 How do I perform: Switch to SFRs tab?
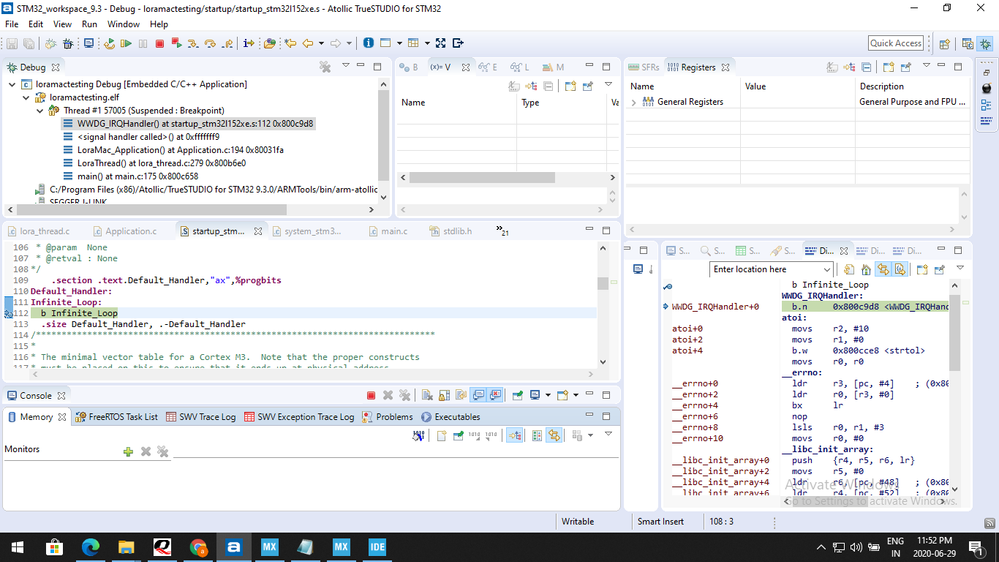(x=643, y=67)
